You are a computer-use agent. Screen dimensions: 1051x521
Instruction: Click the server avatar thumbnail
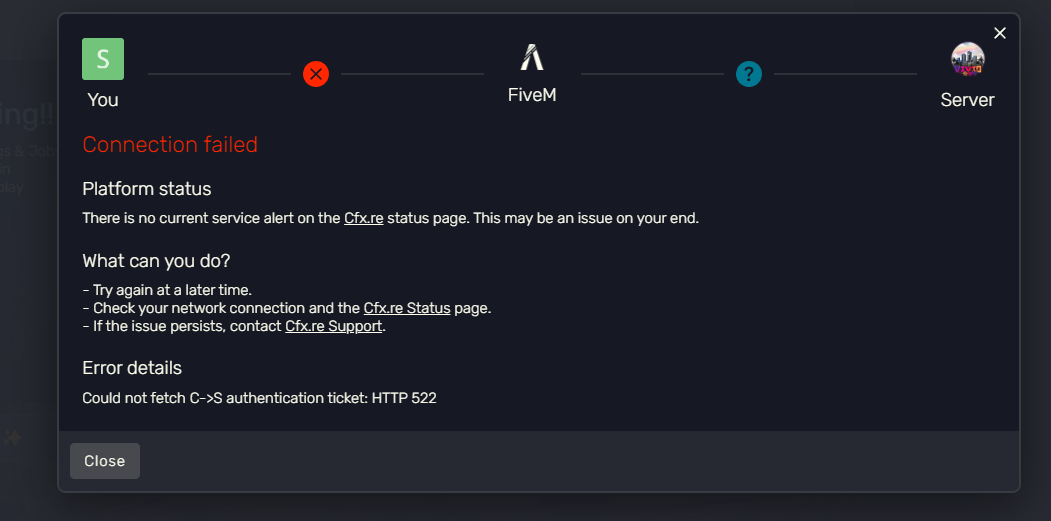click(967, 59)
